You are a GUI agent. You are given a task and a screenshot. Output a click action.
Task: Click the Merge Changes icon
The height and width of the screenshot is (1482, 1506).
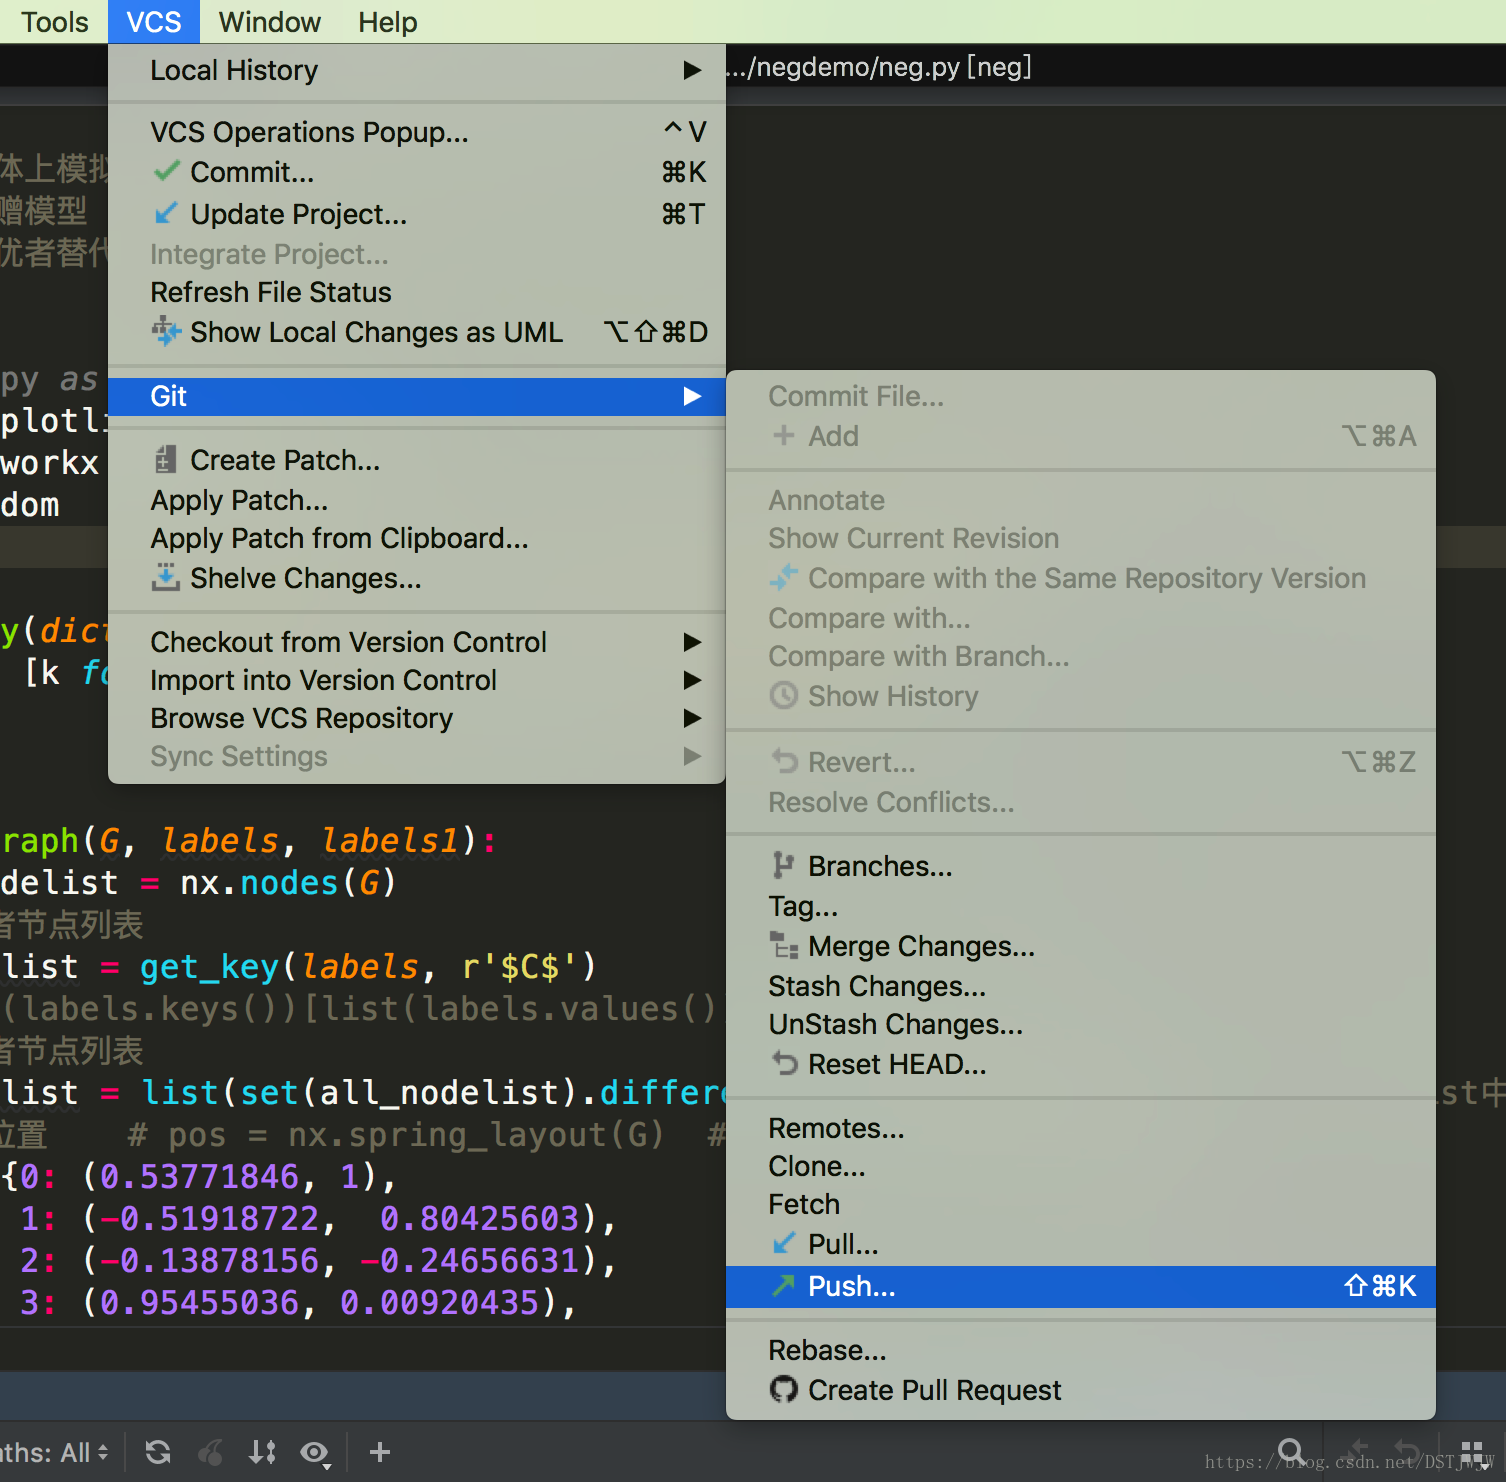[x=784, y=945]
